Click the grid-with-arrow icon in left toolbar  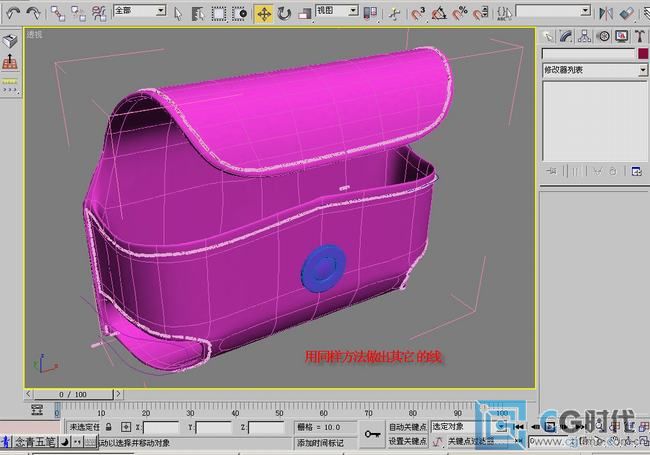[10, 62]
